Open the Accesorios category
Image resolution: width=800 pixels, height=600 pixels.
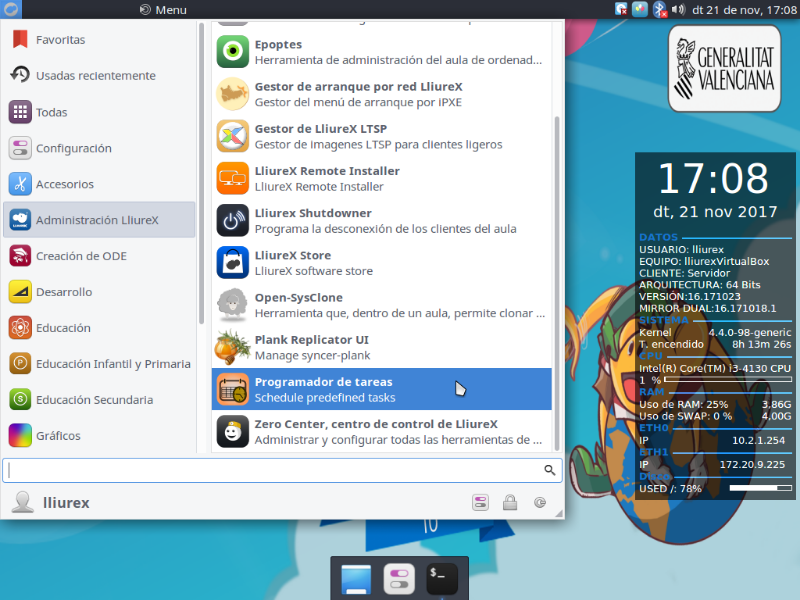pyautogui.click(x=99, y=184)
